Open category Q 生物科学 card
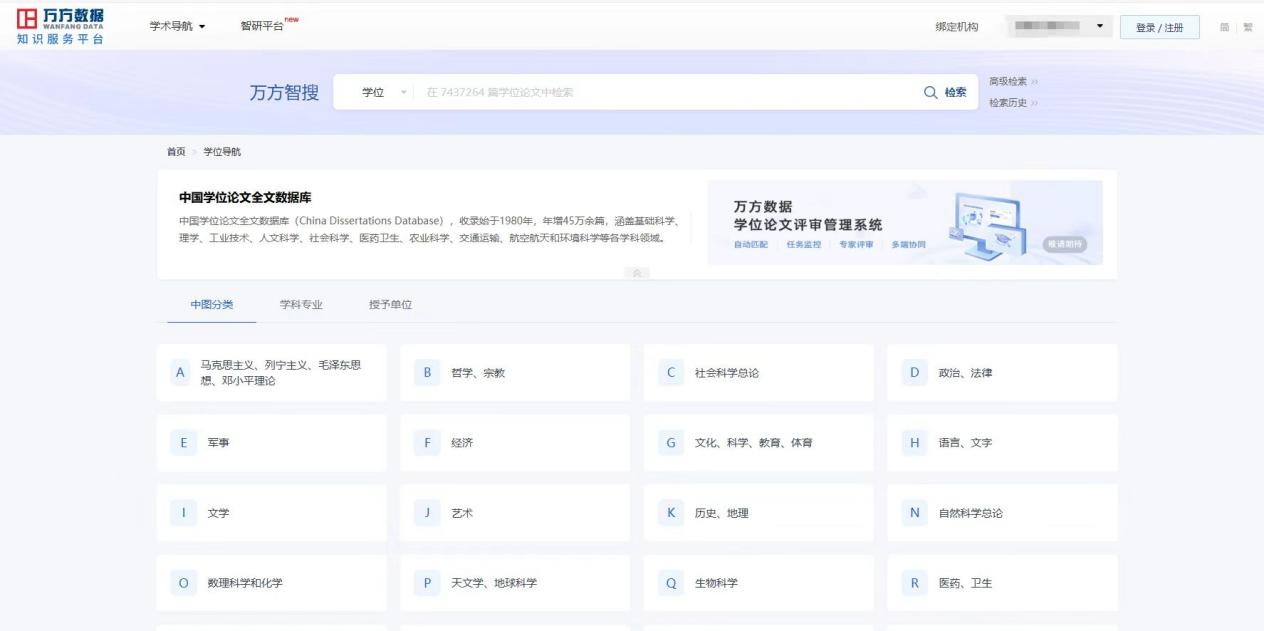 click(759, 583)
